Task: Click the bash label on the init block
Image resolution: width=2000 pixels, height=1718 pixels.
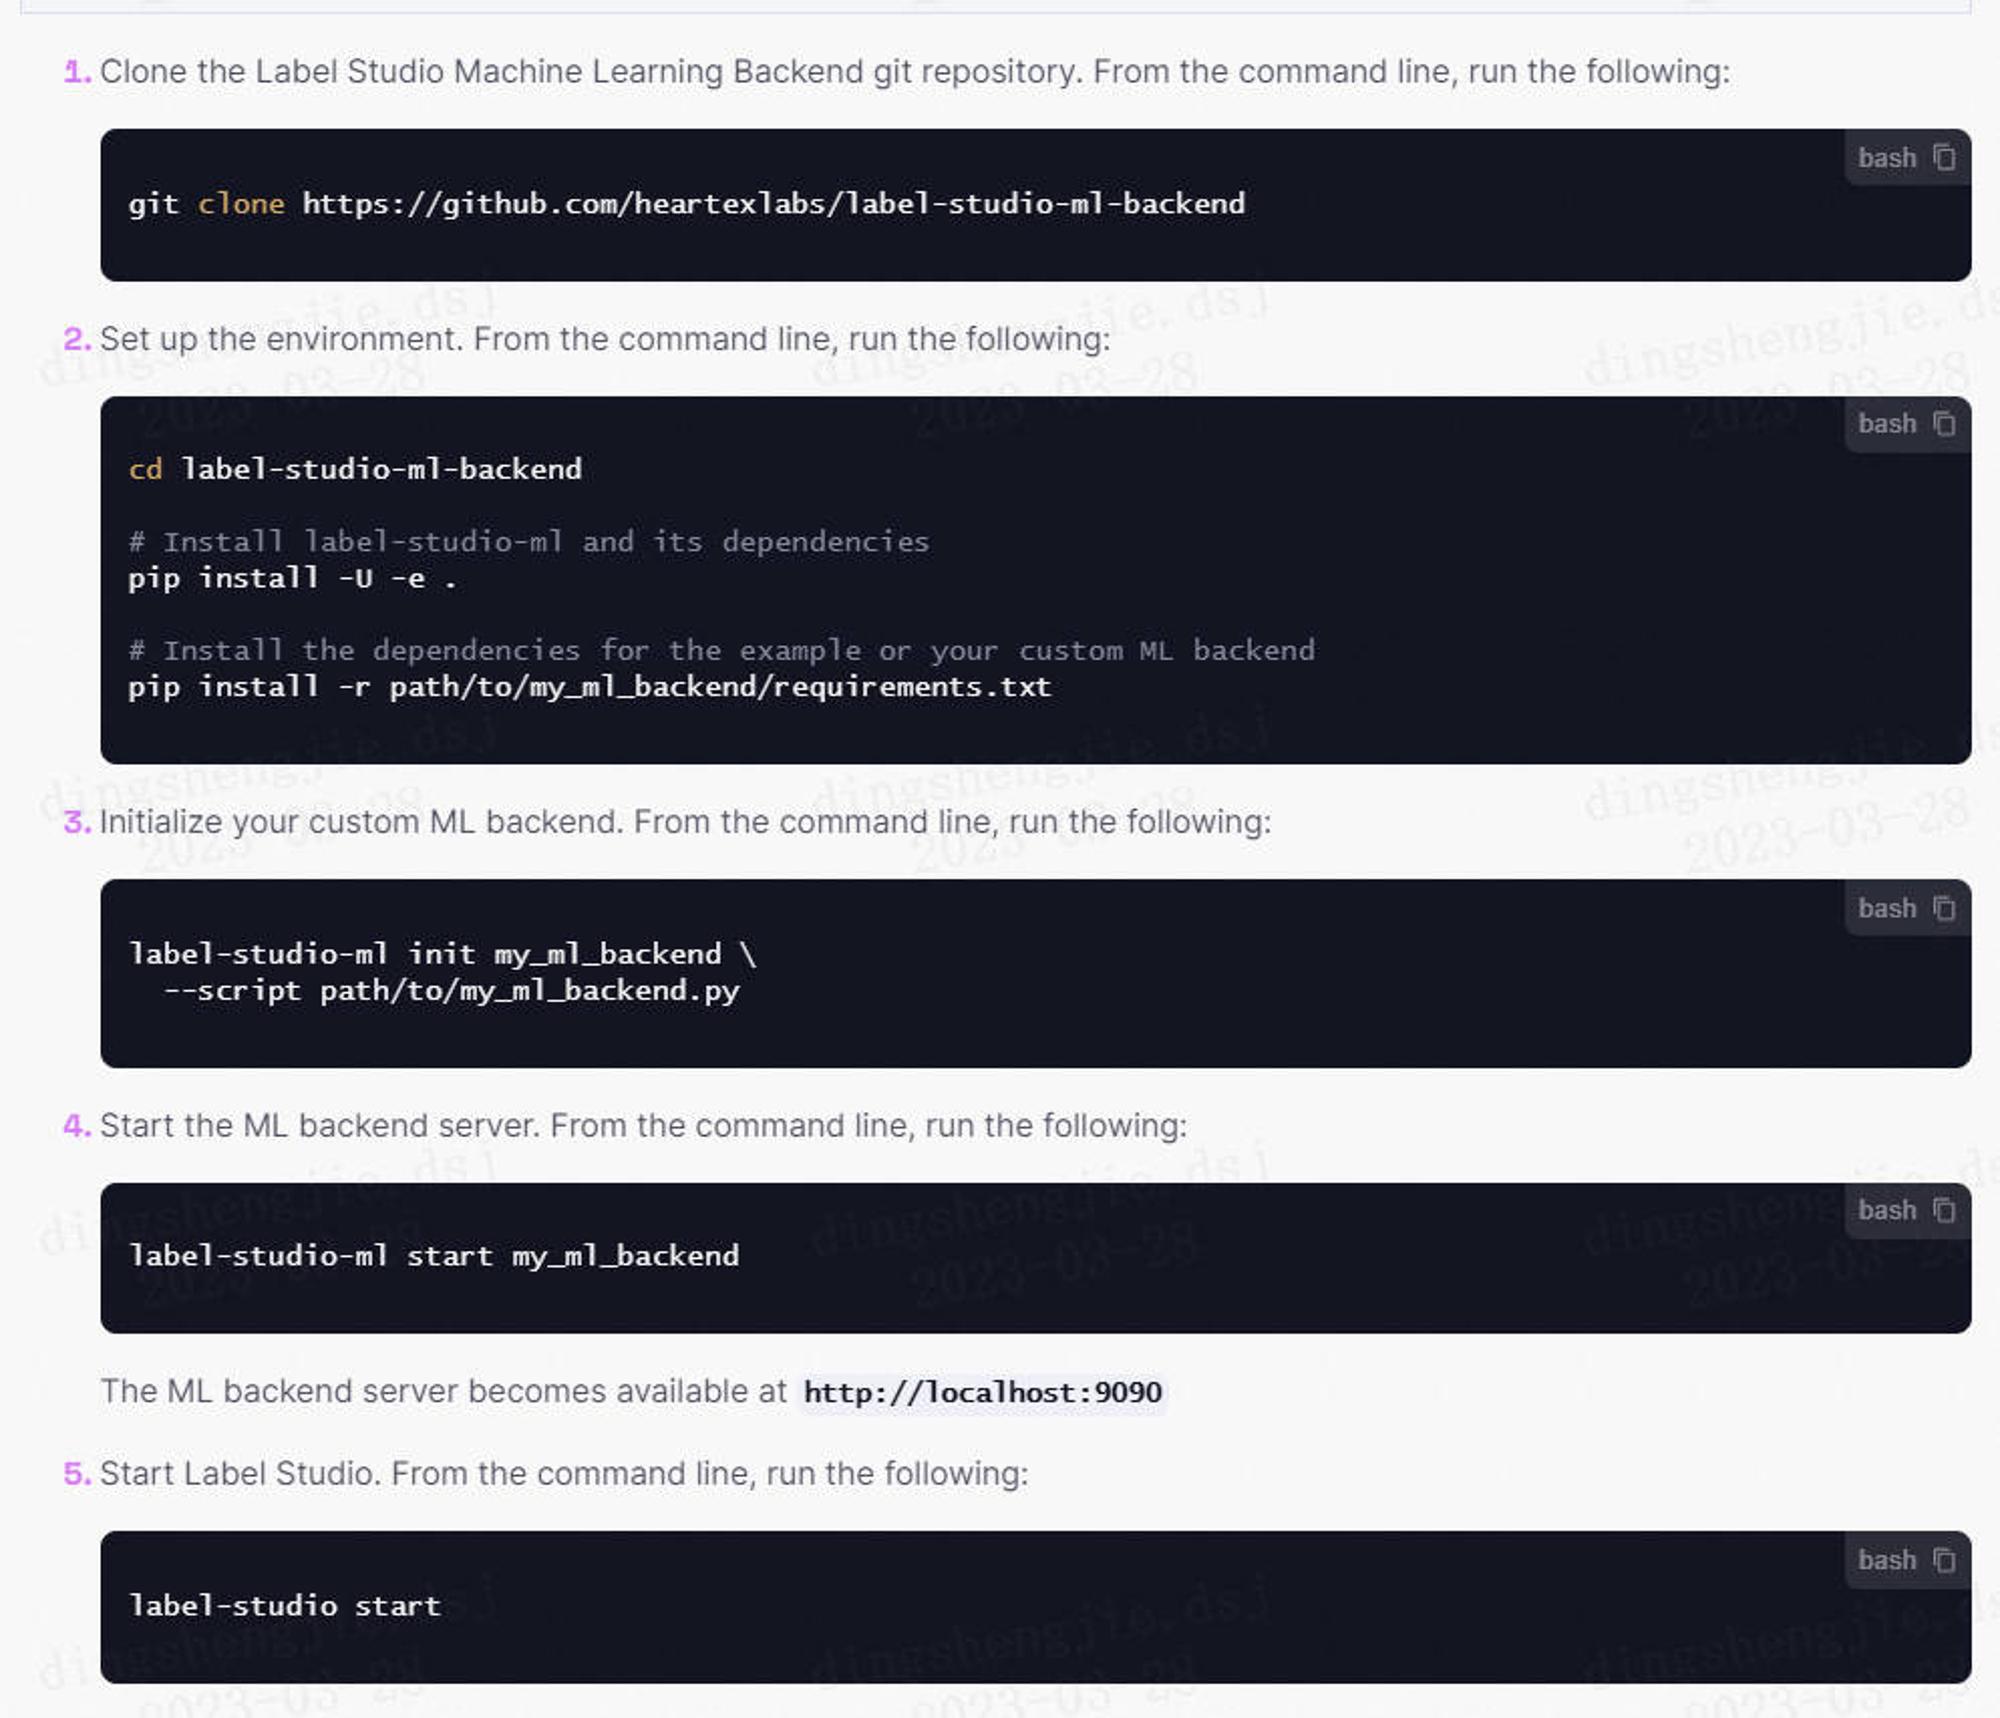Action: click(x=1887, y=908)
